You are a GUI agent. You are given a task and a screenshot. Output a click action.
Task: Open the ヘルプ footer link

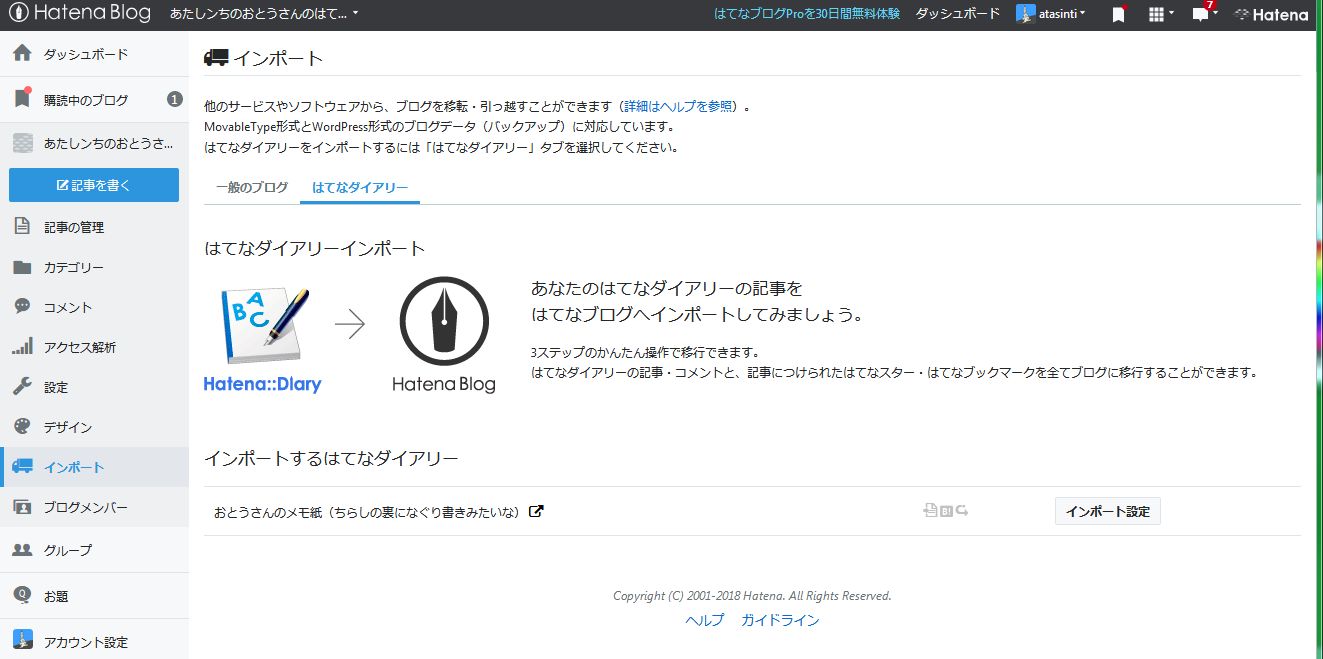704,620
